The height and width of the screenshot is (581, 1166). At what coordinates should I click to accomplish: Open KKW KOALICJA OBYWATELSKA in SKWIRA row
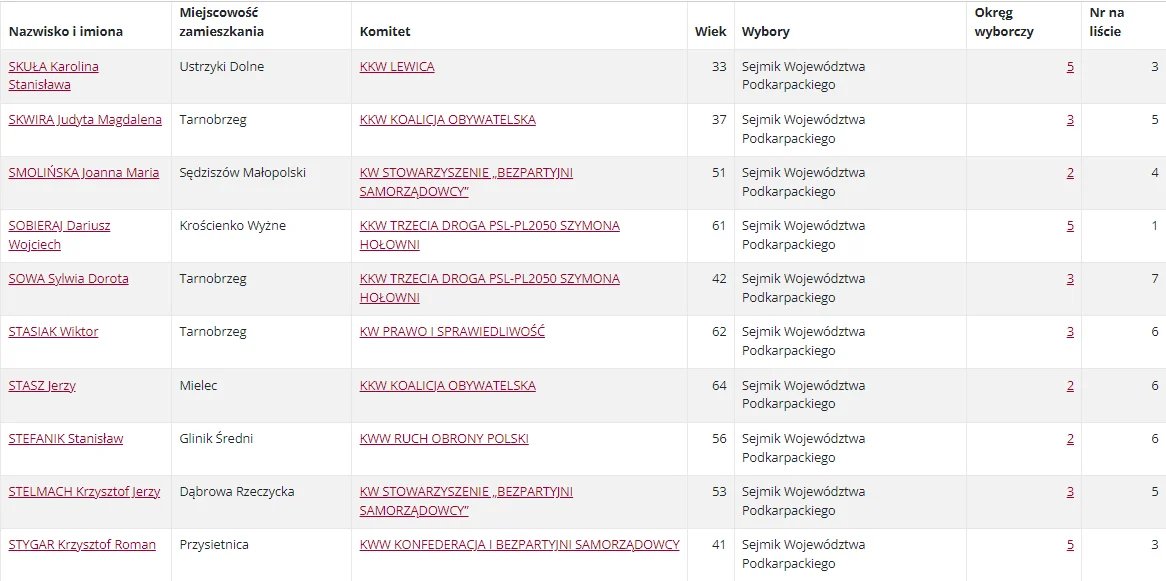point(448,120)
